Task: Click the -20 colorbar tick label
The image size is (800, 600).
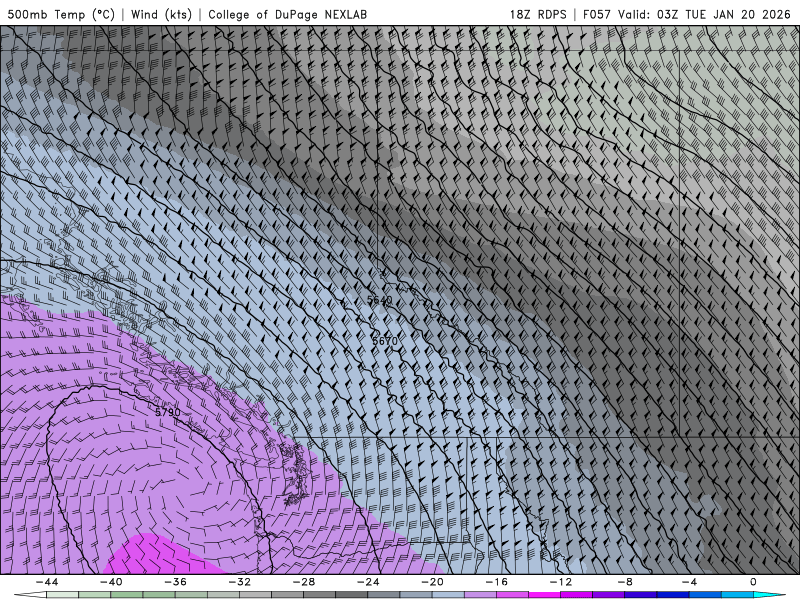Action: (433, 582)
